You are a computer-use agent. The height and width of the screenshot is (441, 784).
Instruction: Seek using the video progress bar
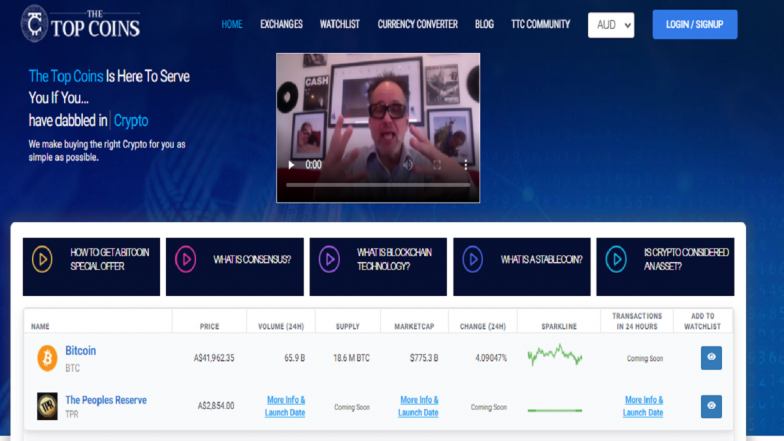coord(378,185)
